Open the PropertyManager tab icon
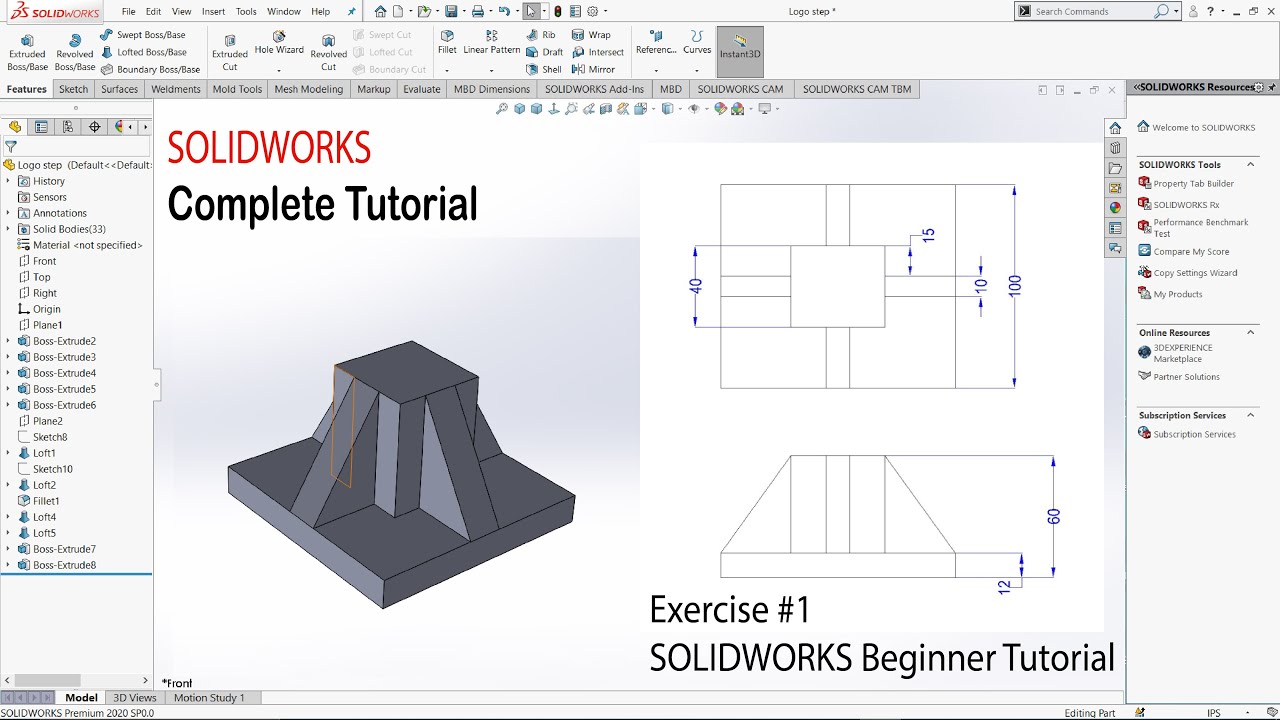Image resolution: width=1280 pixels, height=720 pixels. (x=41, y=127)
